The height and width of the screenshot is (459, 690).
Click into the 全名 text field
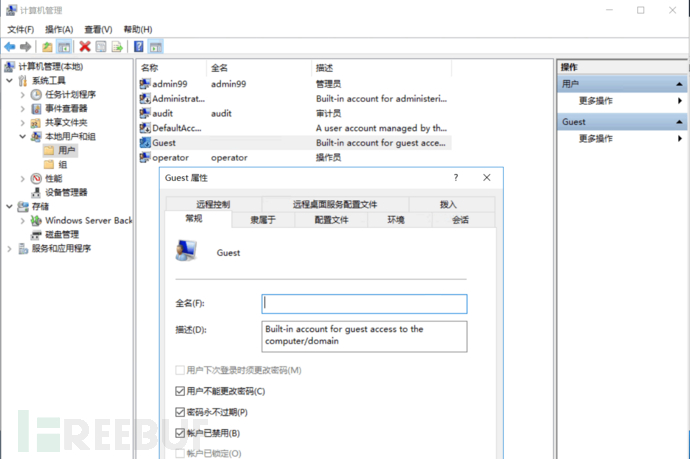tap(364, 303)
